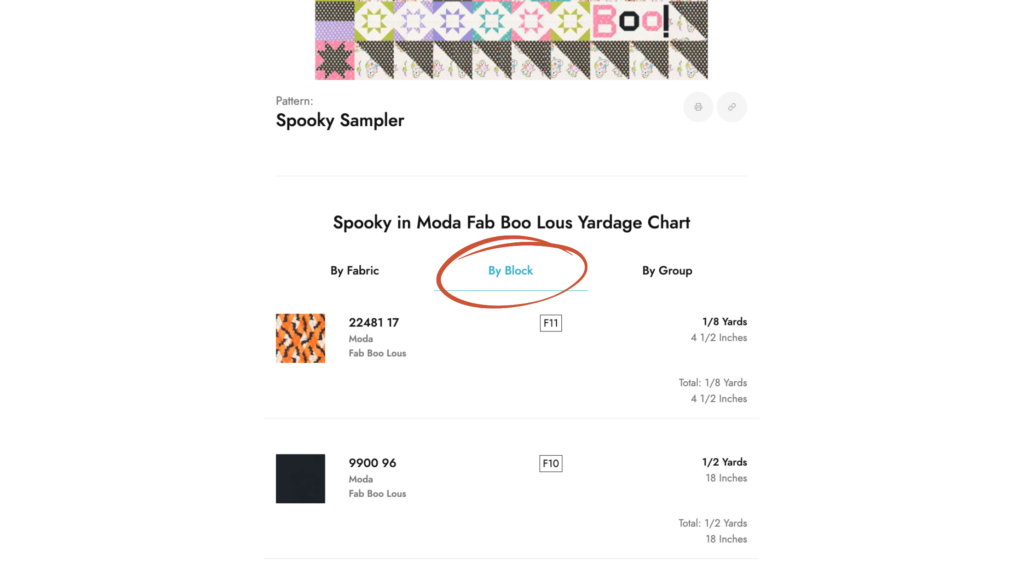
Task: Open fabric 22481 17 title
Action: coord(374,323)
